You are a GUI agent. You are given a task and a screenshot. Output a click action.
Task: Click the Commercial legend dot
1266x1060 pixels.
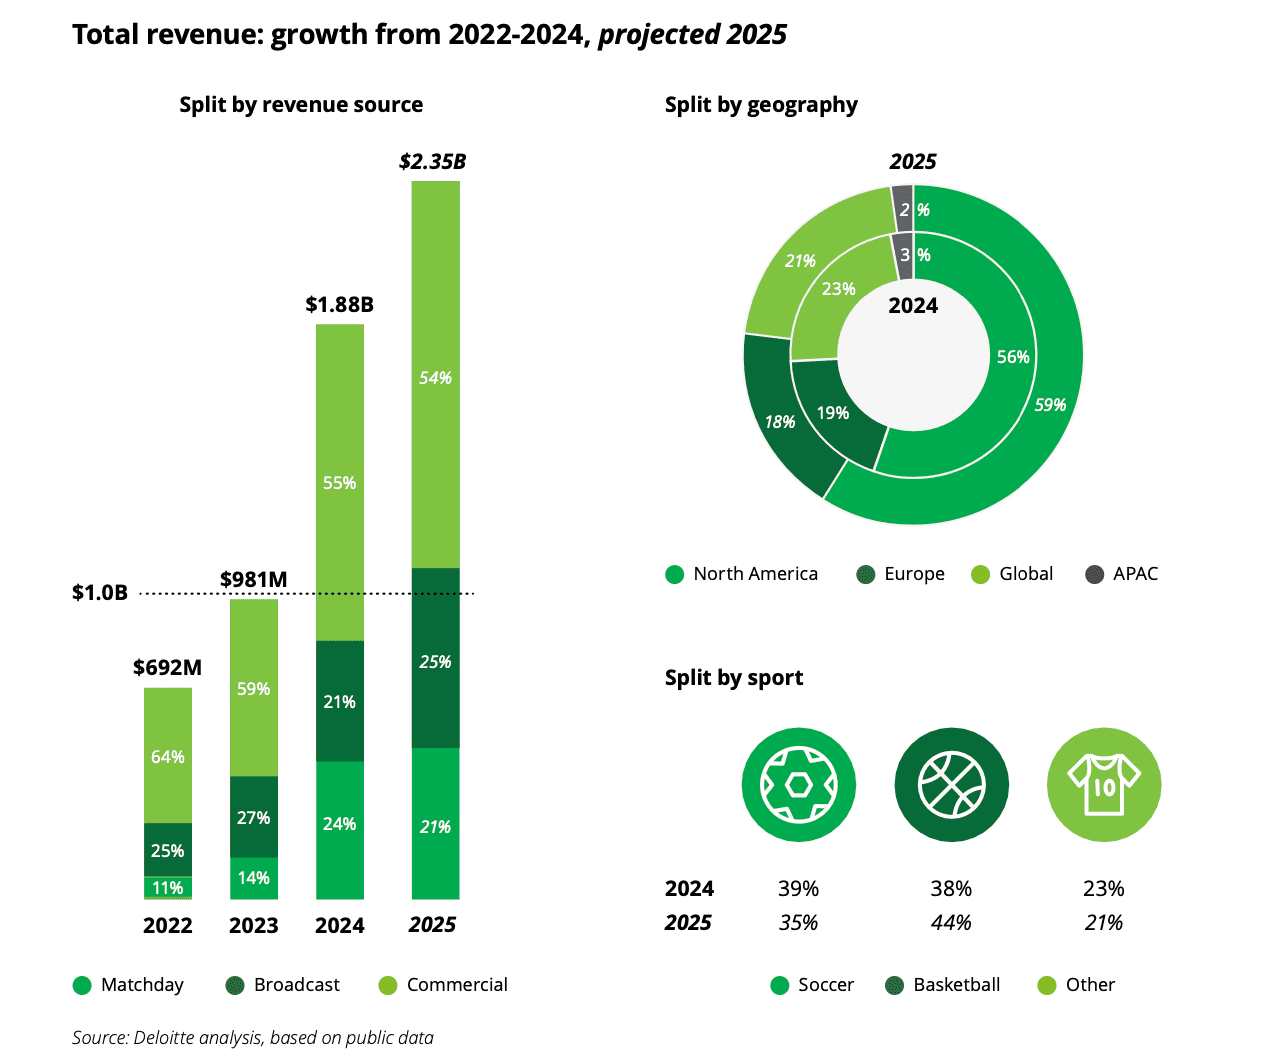pos(388,986)
